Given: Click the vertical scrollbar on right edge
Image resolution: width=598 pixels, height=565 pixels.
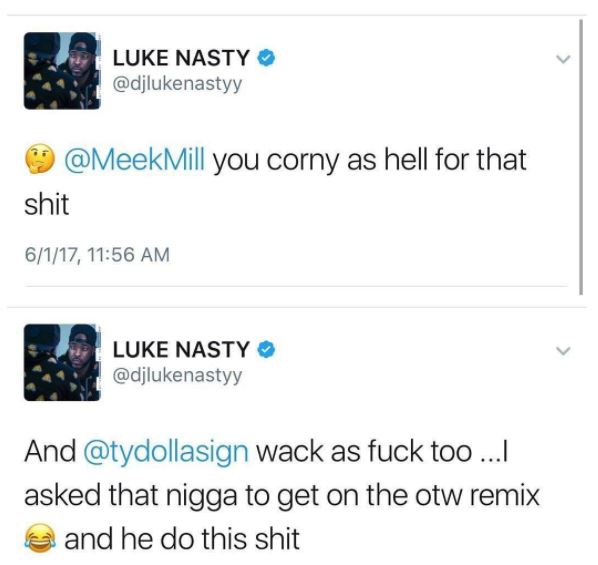Looking at the screenshot, I should (x=581, y=157).
